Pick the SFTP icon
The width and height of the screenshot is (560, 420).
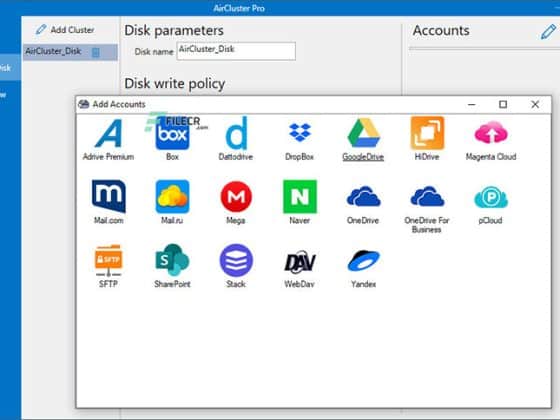coord(109,260)
